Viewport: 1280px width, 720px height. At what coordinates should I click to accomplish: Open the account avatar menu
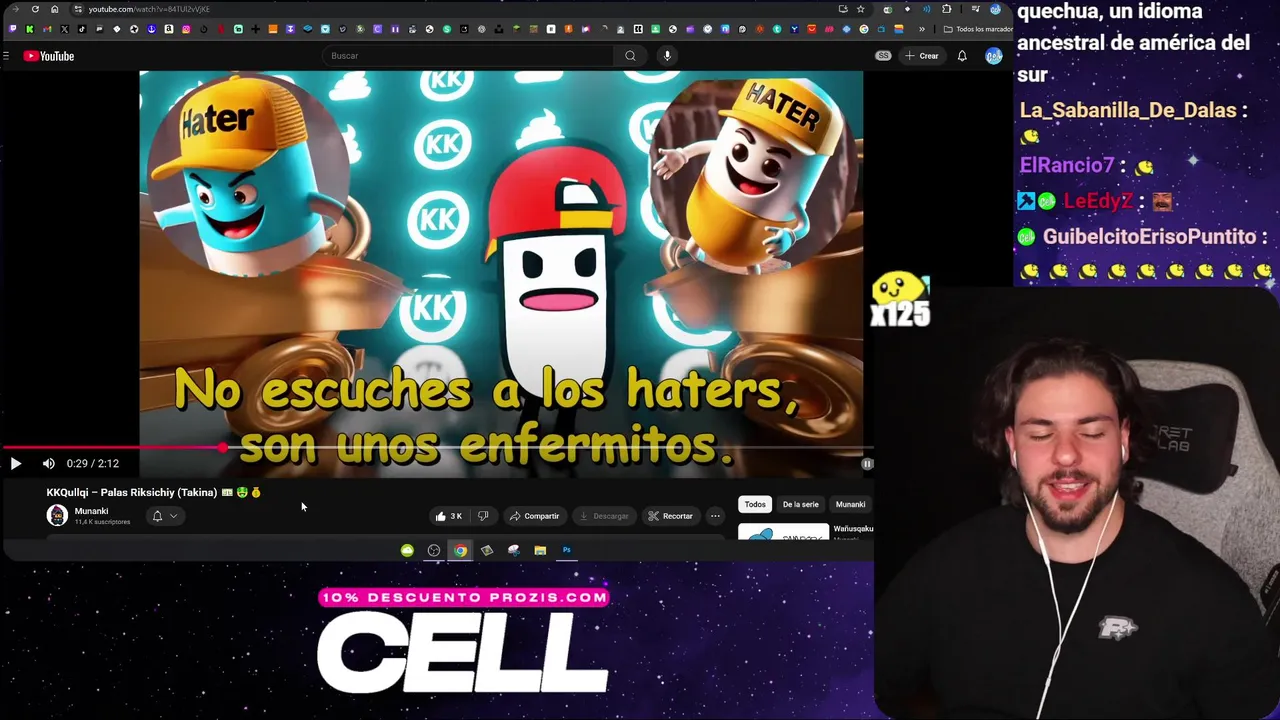coord(993,56)
